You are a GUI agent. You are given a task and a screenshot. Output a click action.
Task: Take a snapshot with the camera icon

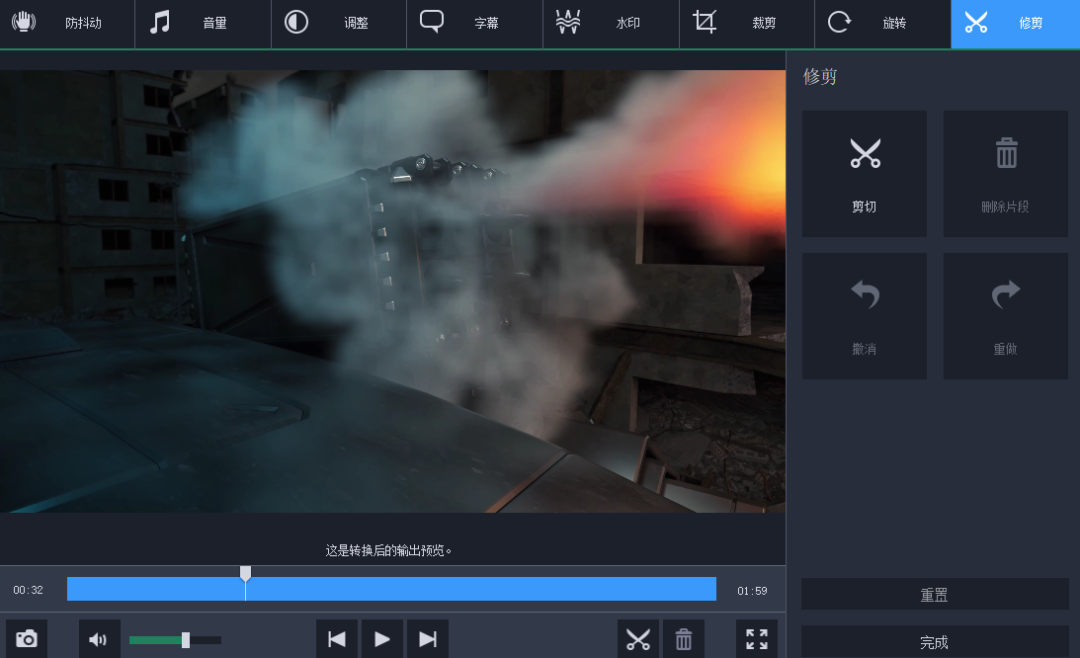point(27,639)
